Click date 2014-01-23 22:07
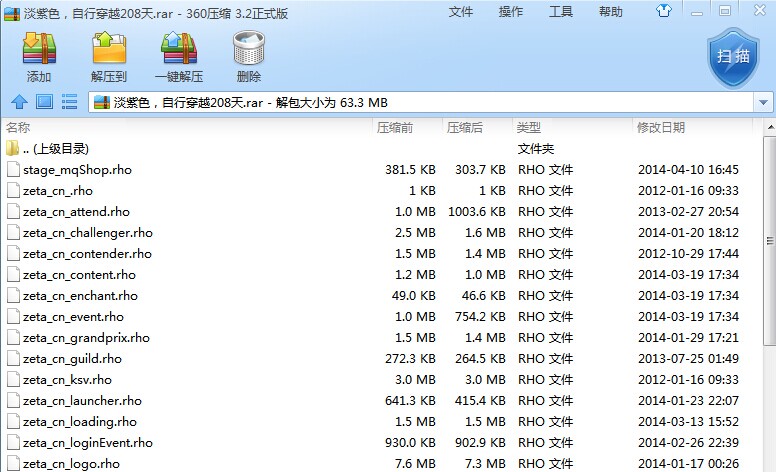Viewport: 776px width, 472px height. [688, 401]
